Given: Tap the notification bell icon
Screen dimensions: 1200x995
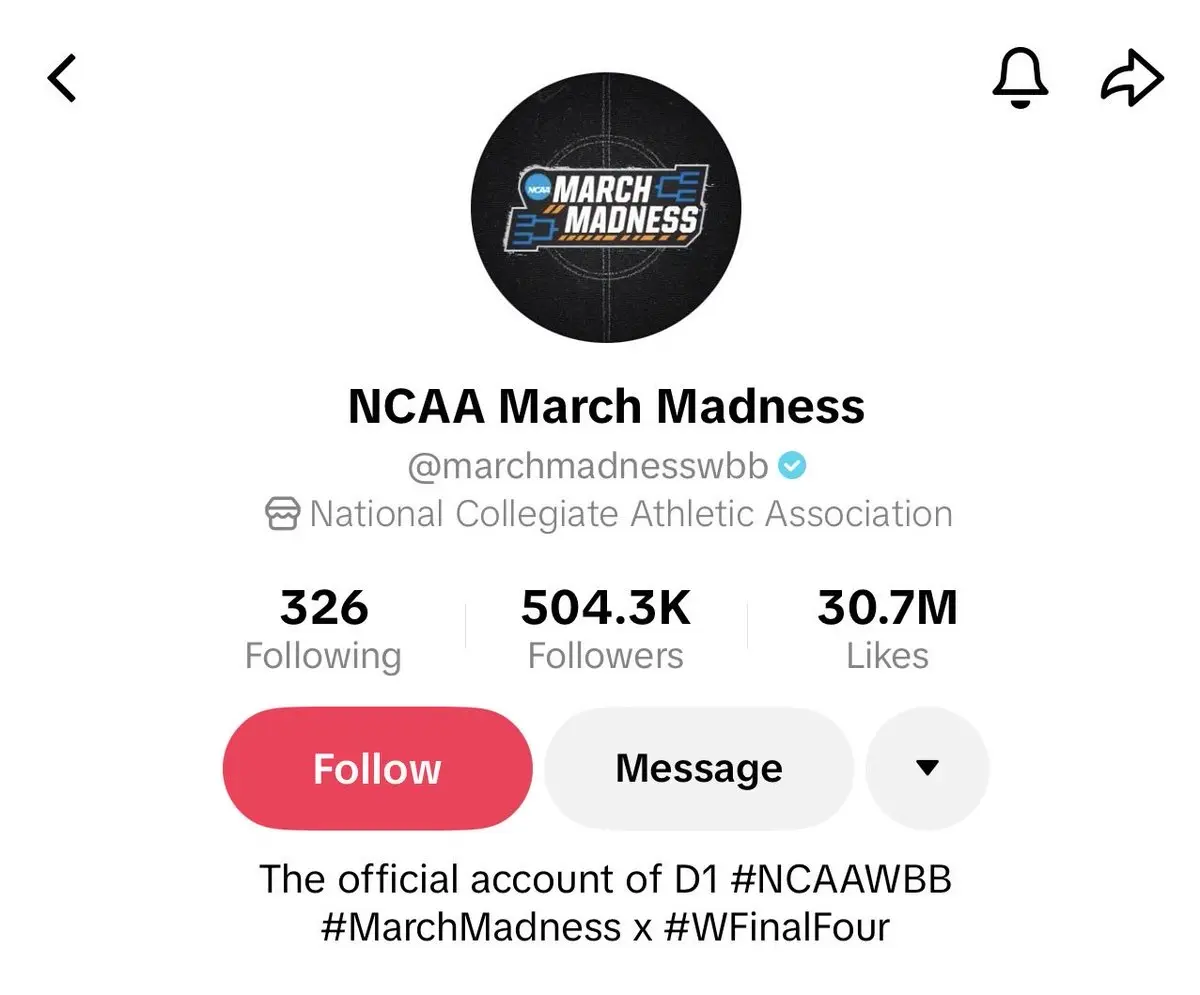Looking at the screenshot, I should 1020,78.
